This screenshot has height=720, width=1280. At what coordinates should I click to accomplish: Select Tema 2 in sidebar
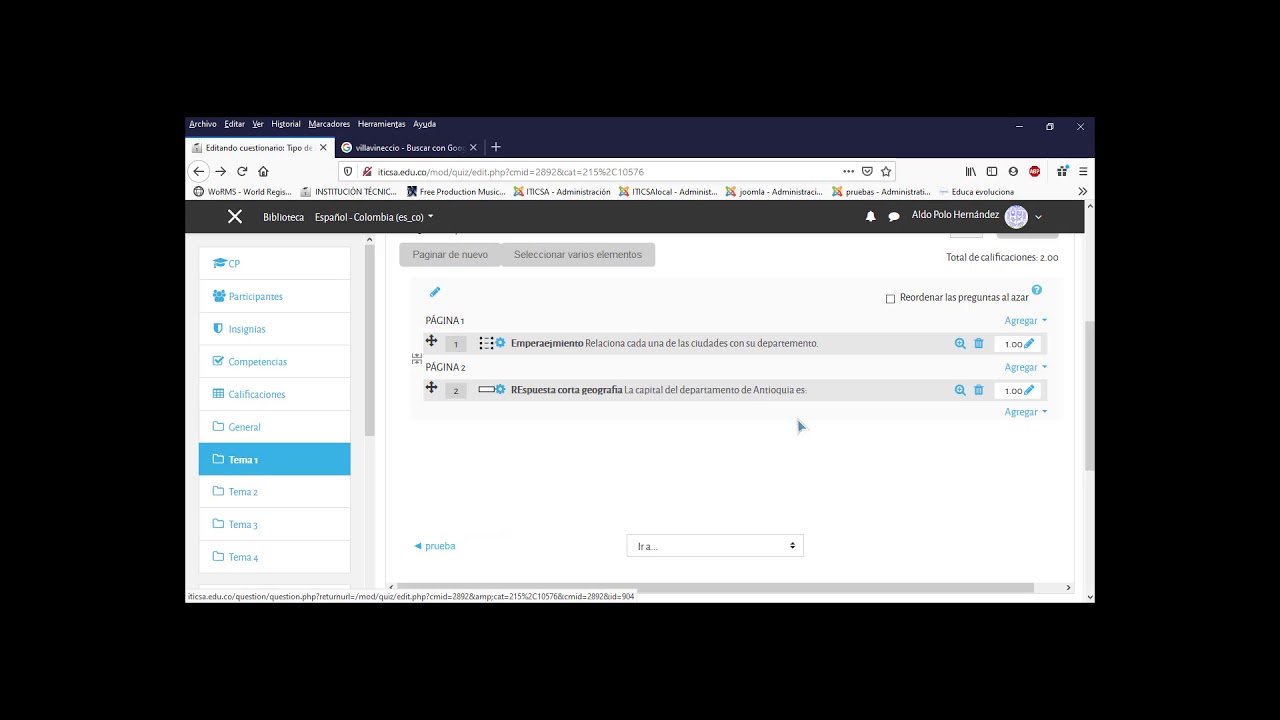[x=274, y=492]
